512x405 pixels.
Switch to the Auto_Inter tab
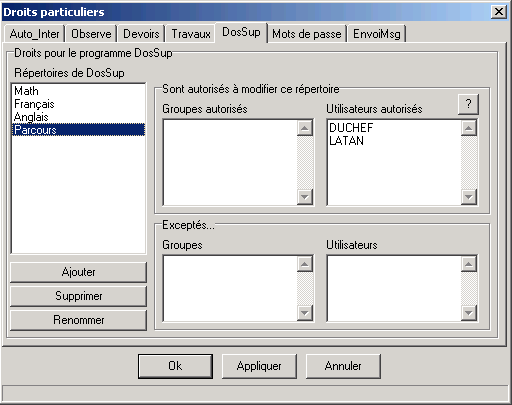34,34
